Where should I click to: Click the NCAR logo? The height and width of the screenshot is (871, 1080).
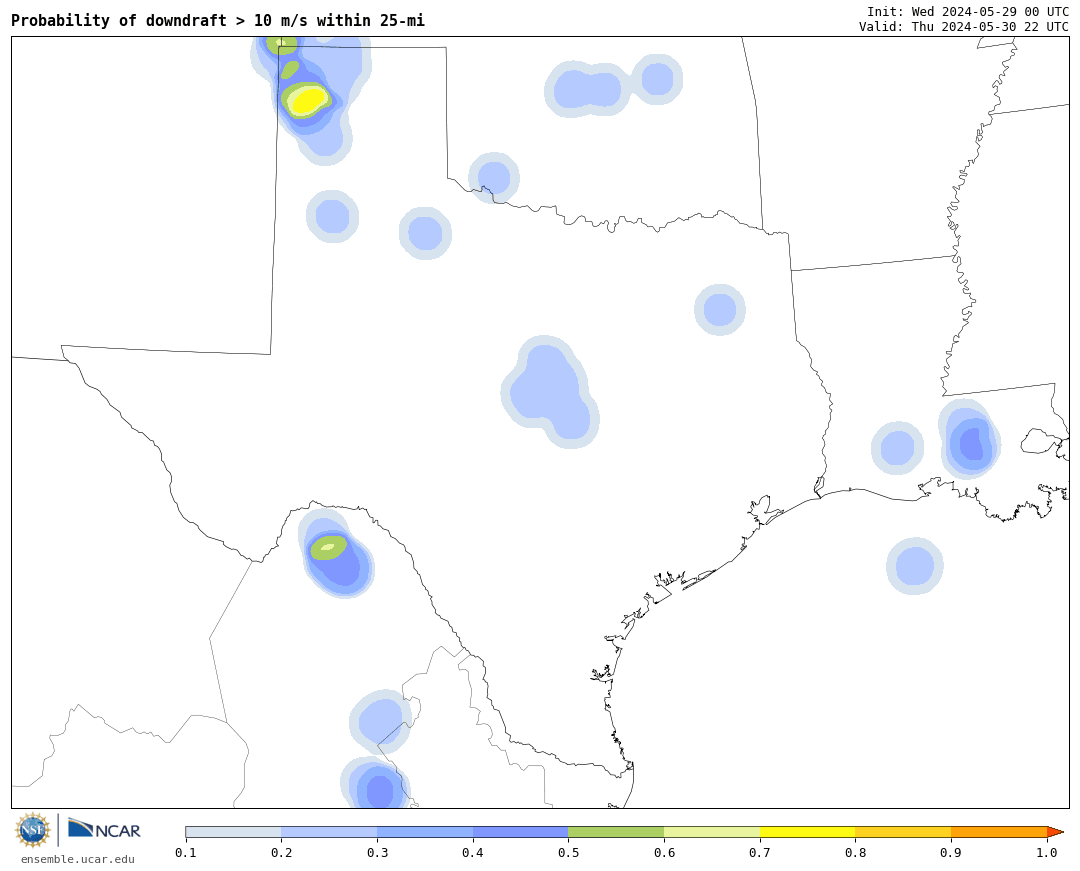click(x=105, y=829)
